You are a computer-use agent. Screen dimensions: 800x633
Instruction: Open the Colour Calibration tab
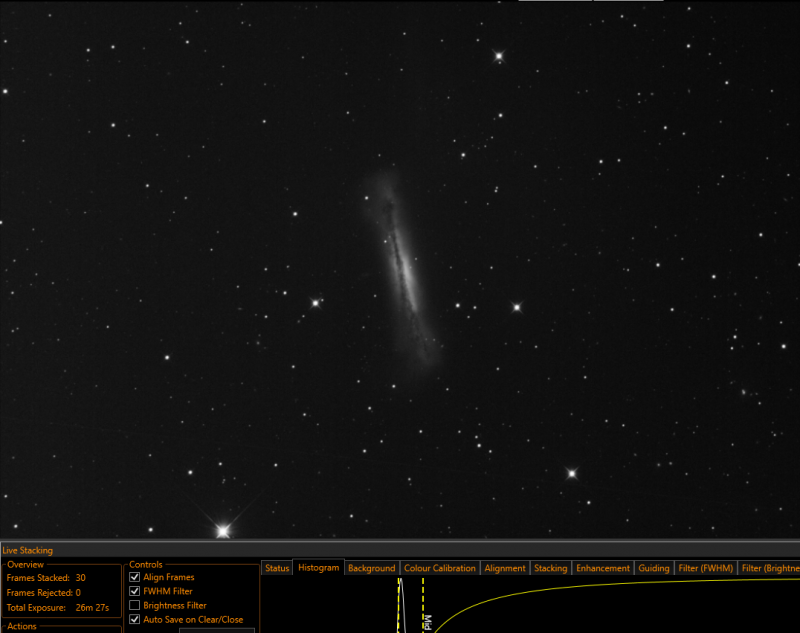click(439, 568)
